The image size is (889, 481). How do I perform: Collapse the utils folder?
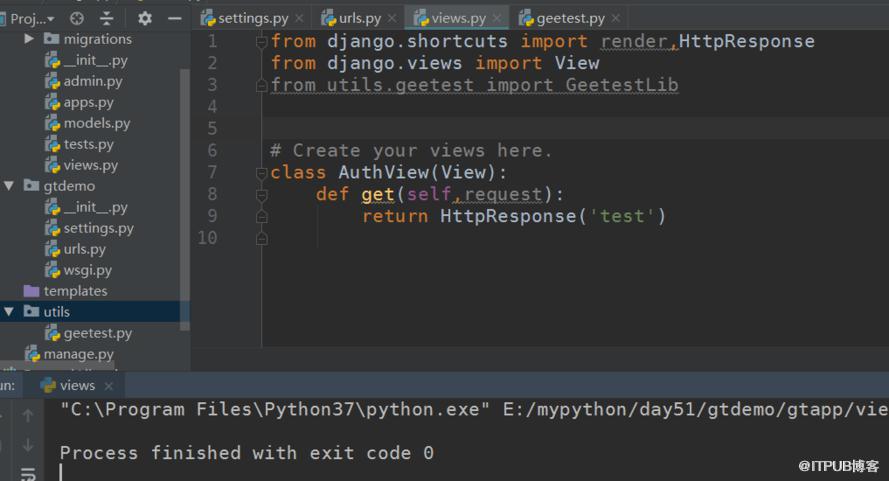[x=9, y=312]
